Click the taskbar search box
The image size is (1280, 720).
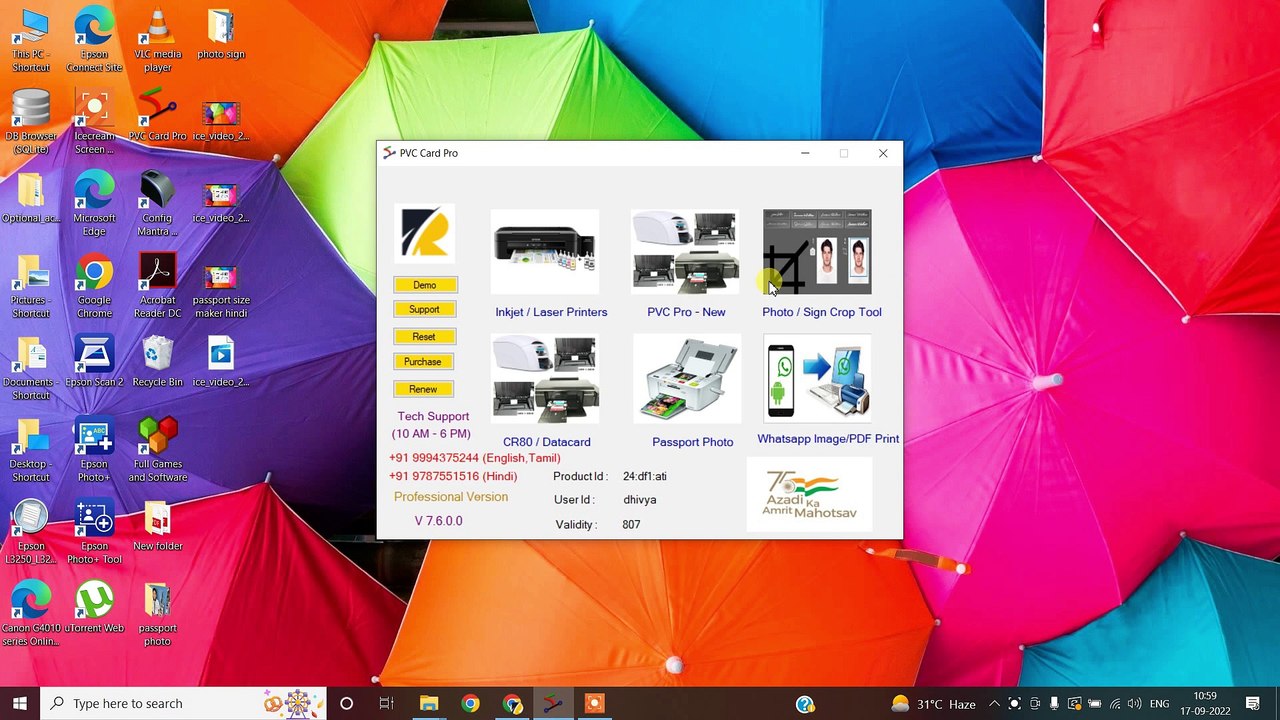[x=183, y=703]
